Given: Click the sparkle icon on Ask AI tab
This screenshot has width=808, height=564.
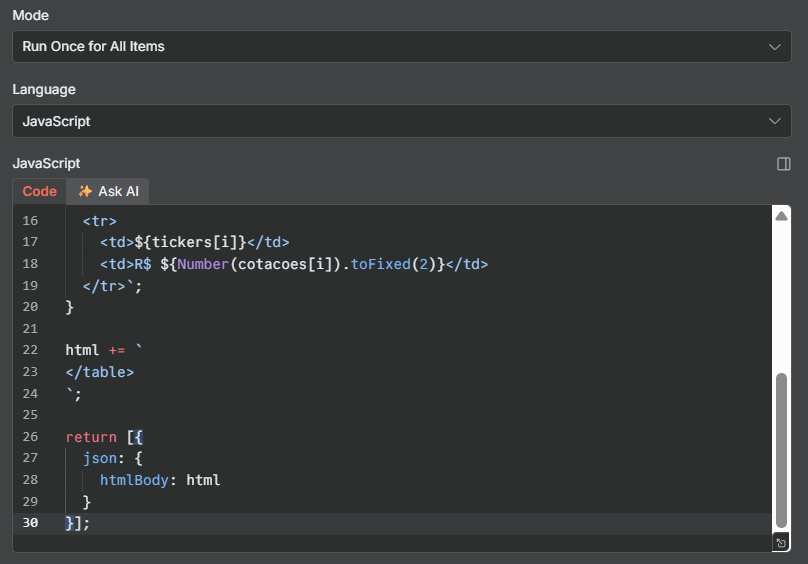Looking at the screenshot, I should click(85, 191).
